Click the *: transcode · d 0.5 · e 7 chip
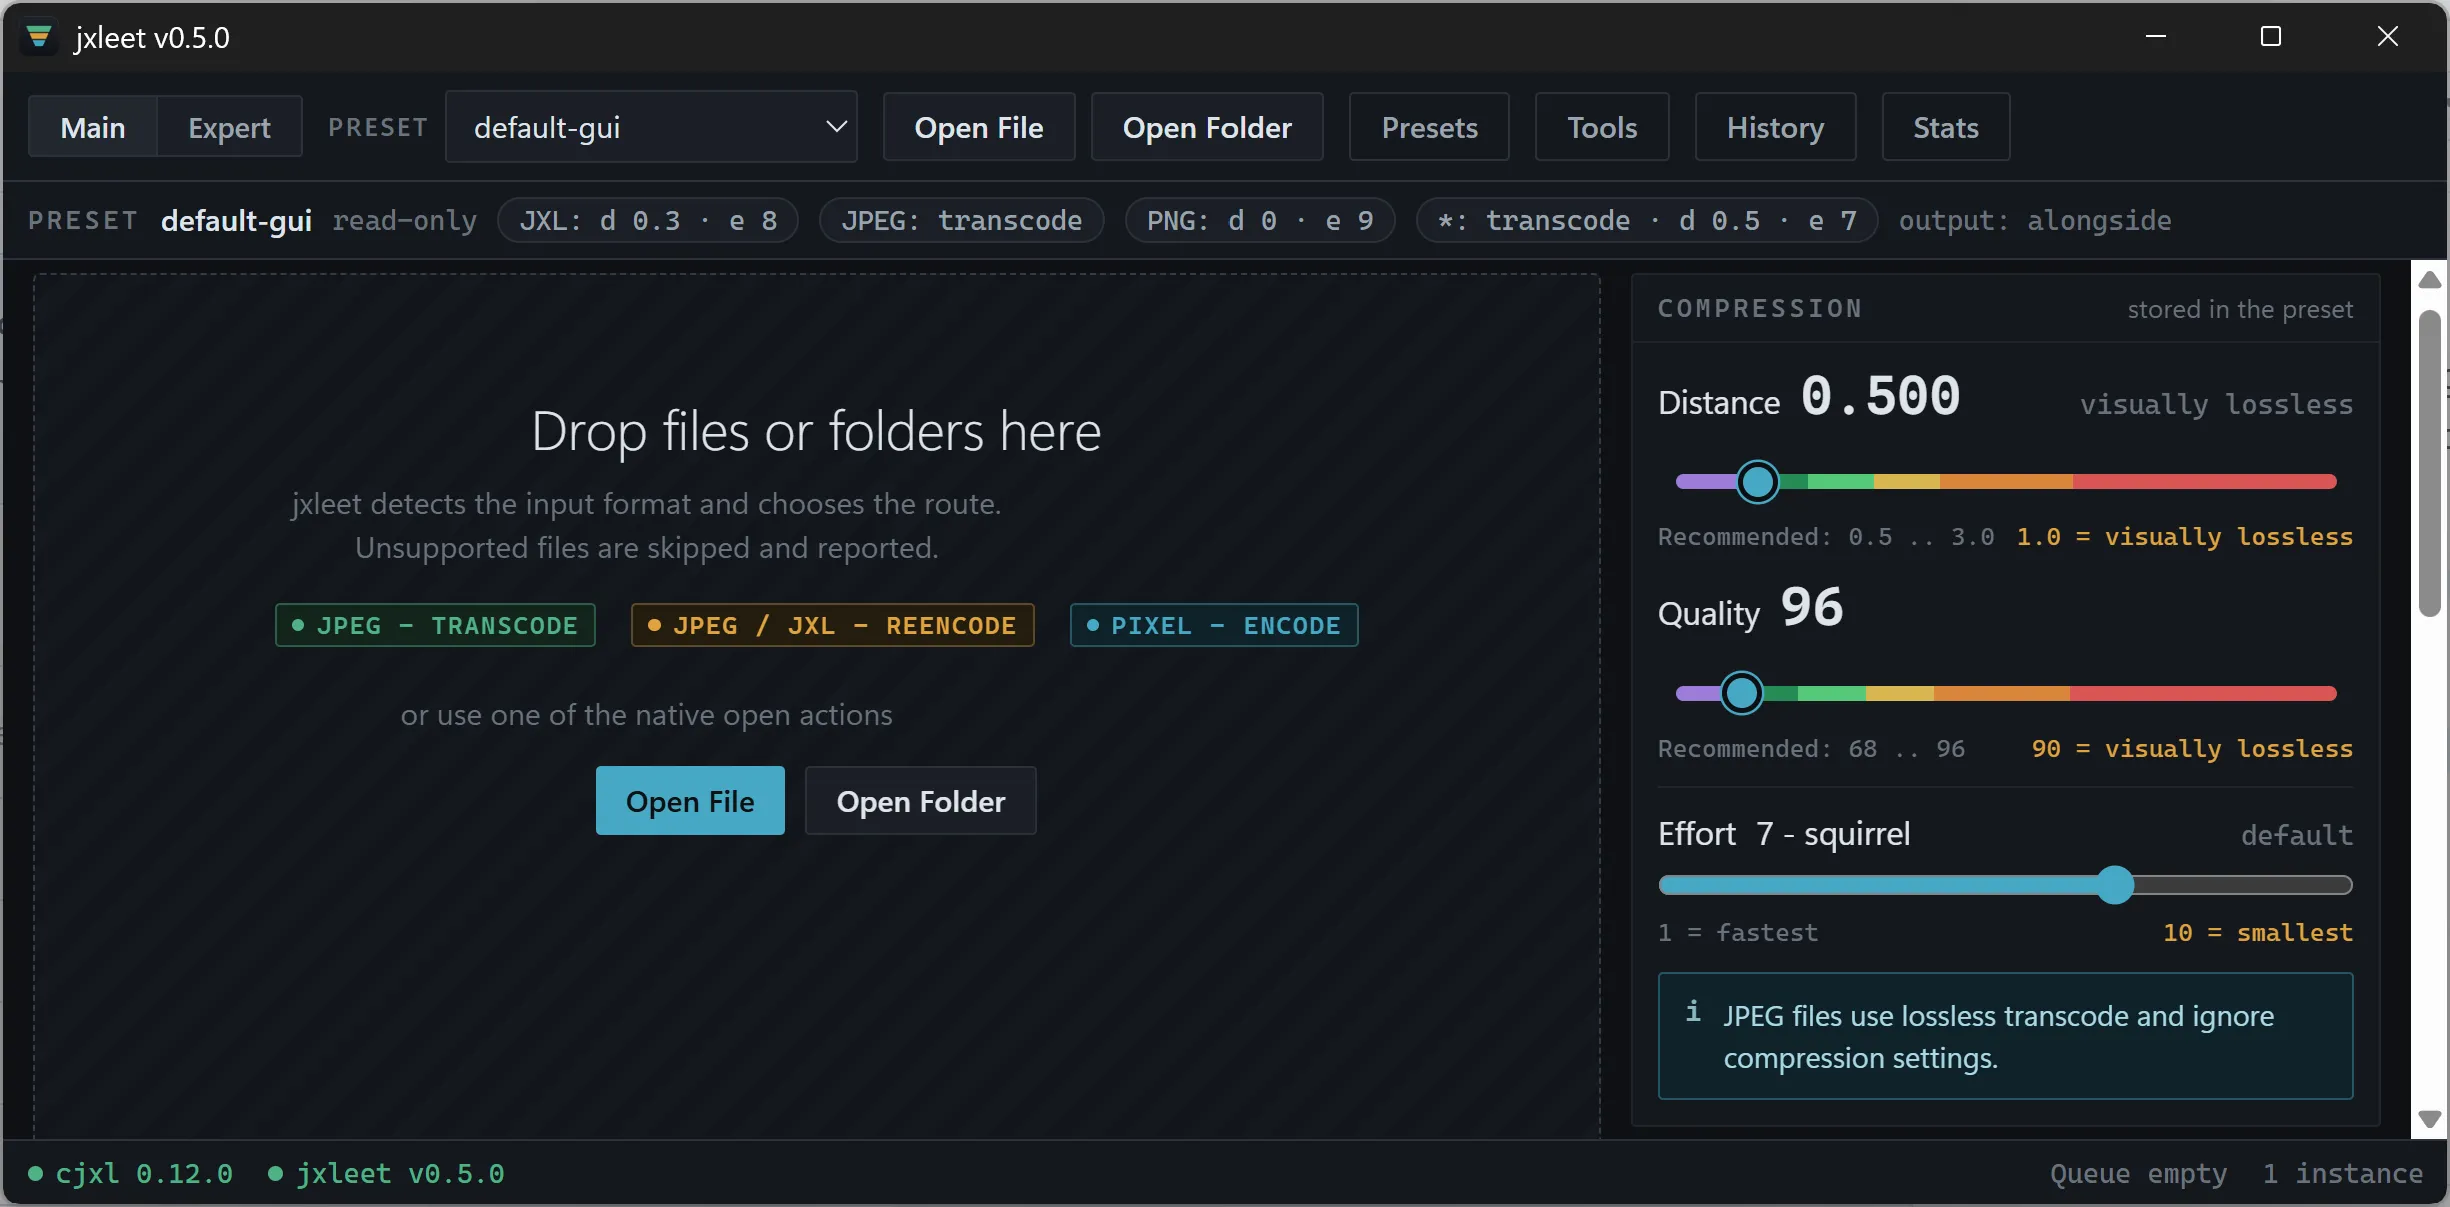2450x1207 pixels. [x=1647, y=220]
